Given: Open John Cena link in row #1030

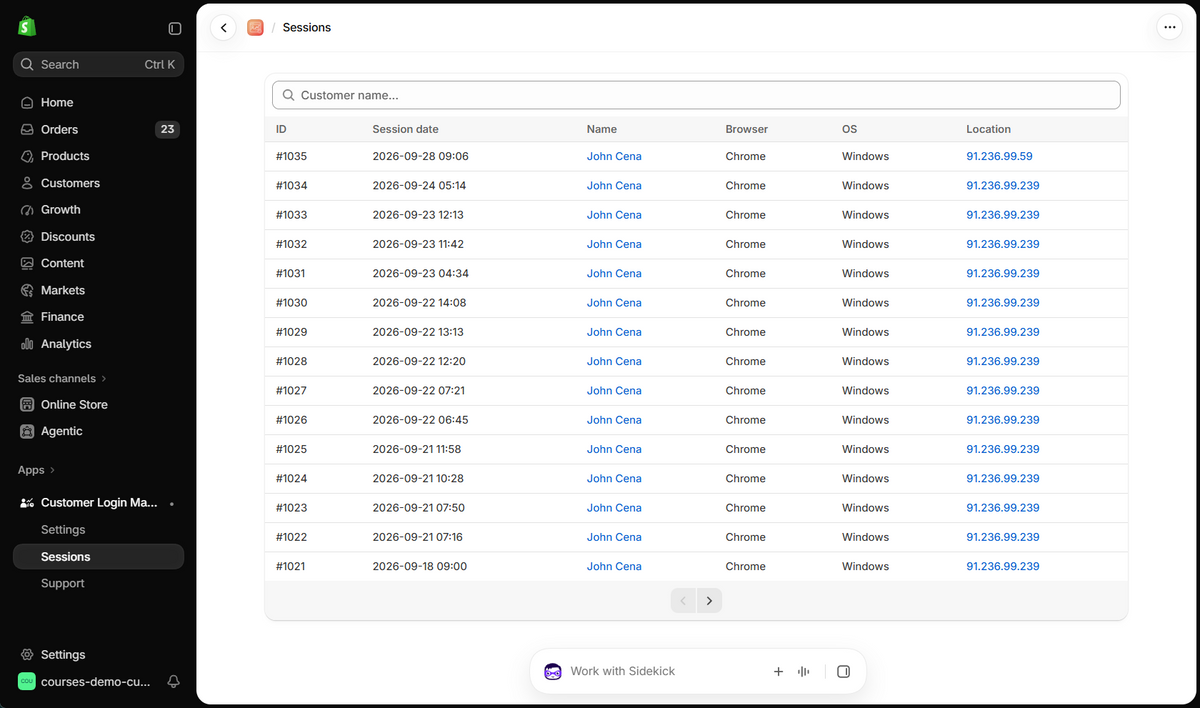Looking at the screenshot, I should point(614,303).
